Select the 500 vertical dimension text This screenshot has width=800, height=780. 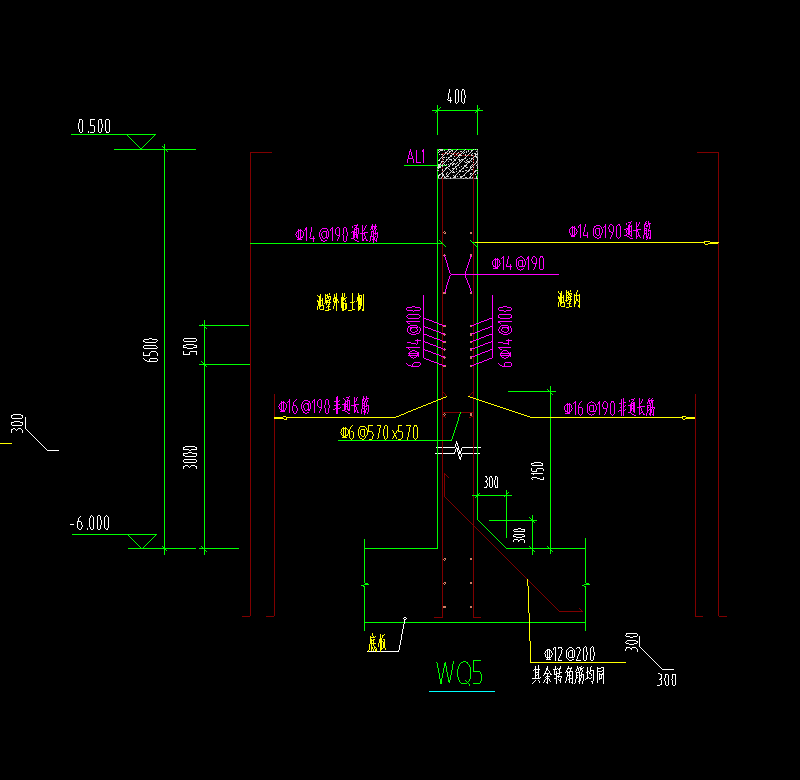[190, 346]
